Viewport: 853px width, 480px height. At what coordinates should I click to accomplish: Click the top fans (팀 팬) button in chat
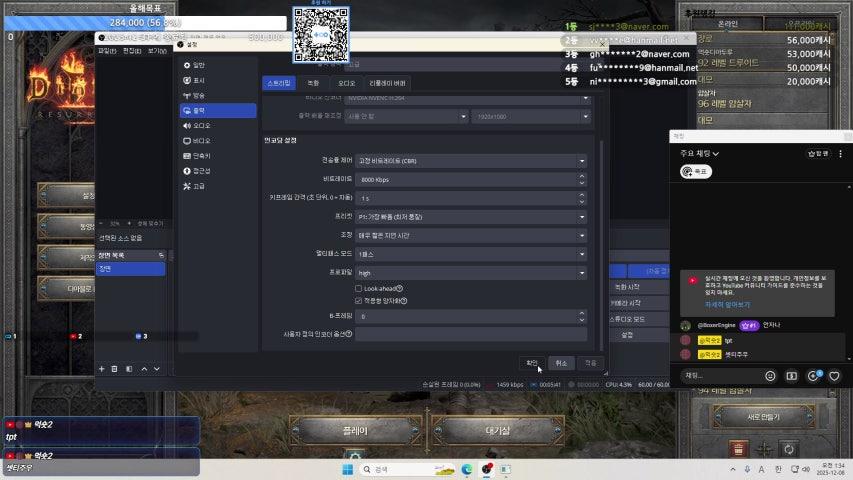818,154
